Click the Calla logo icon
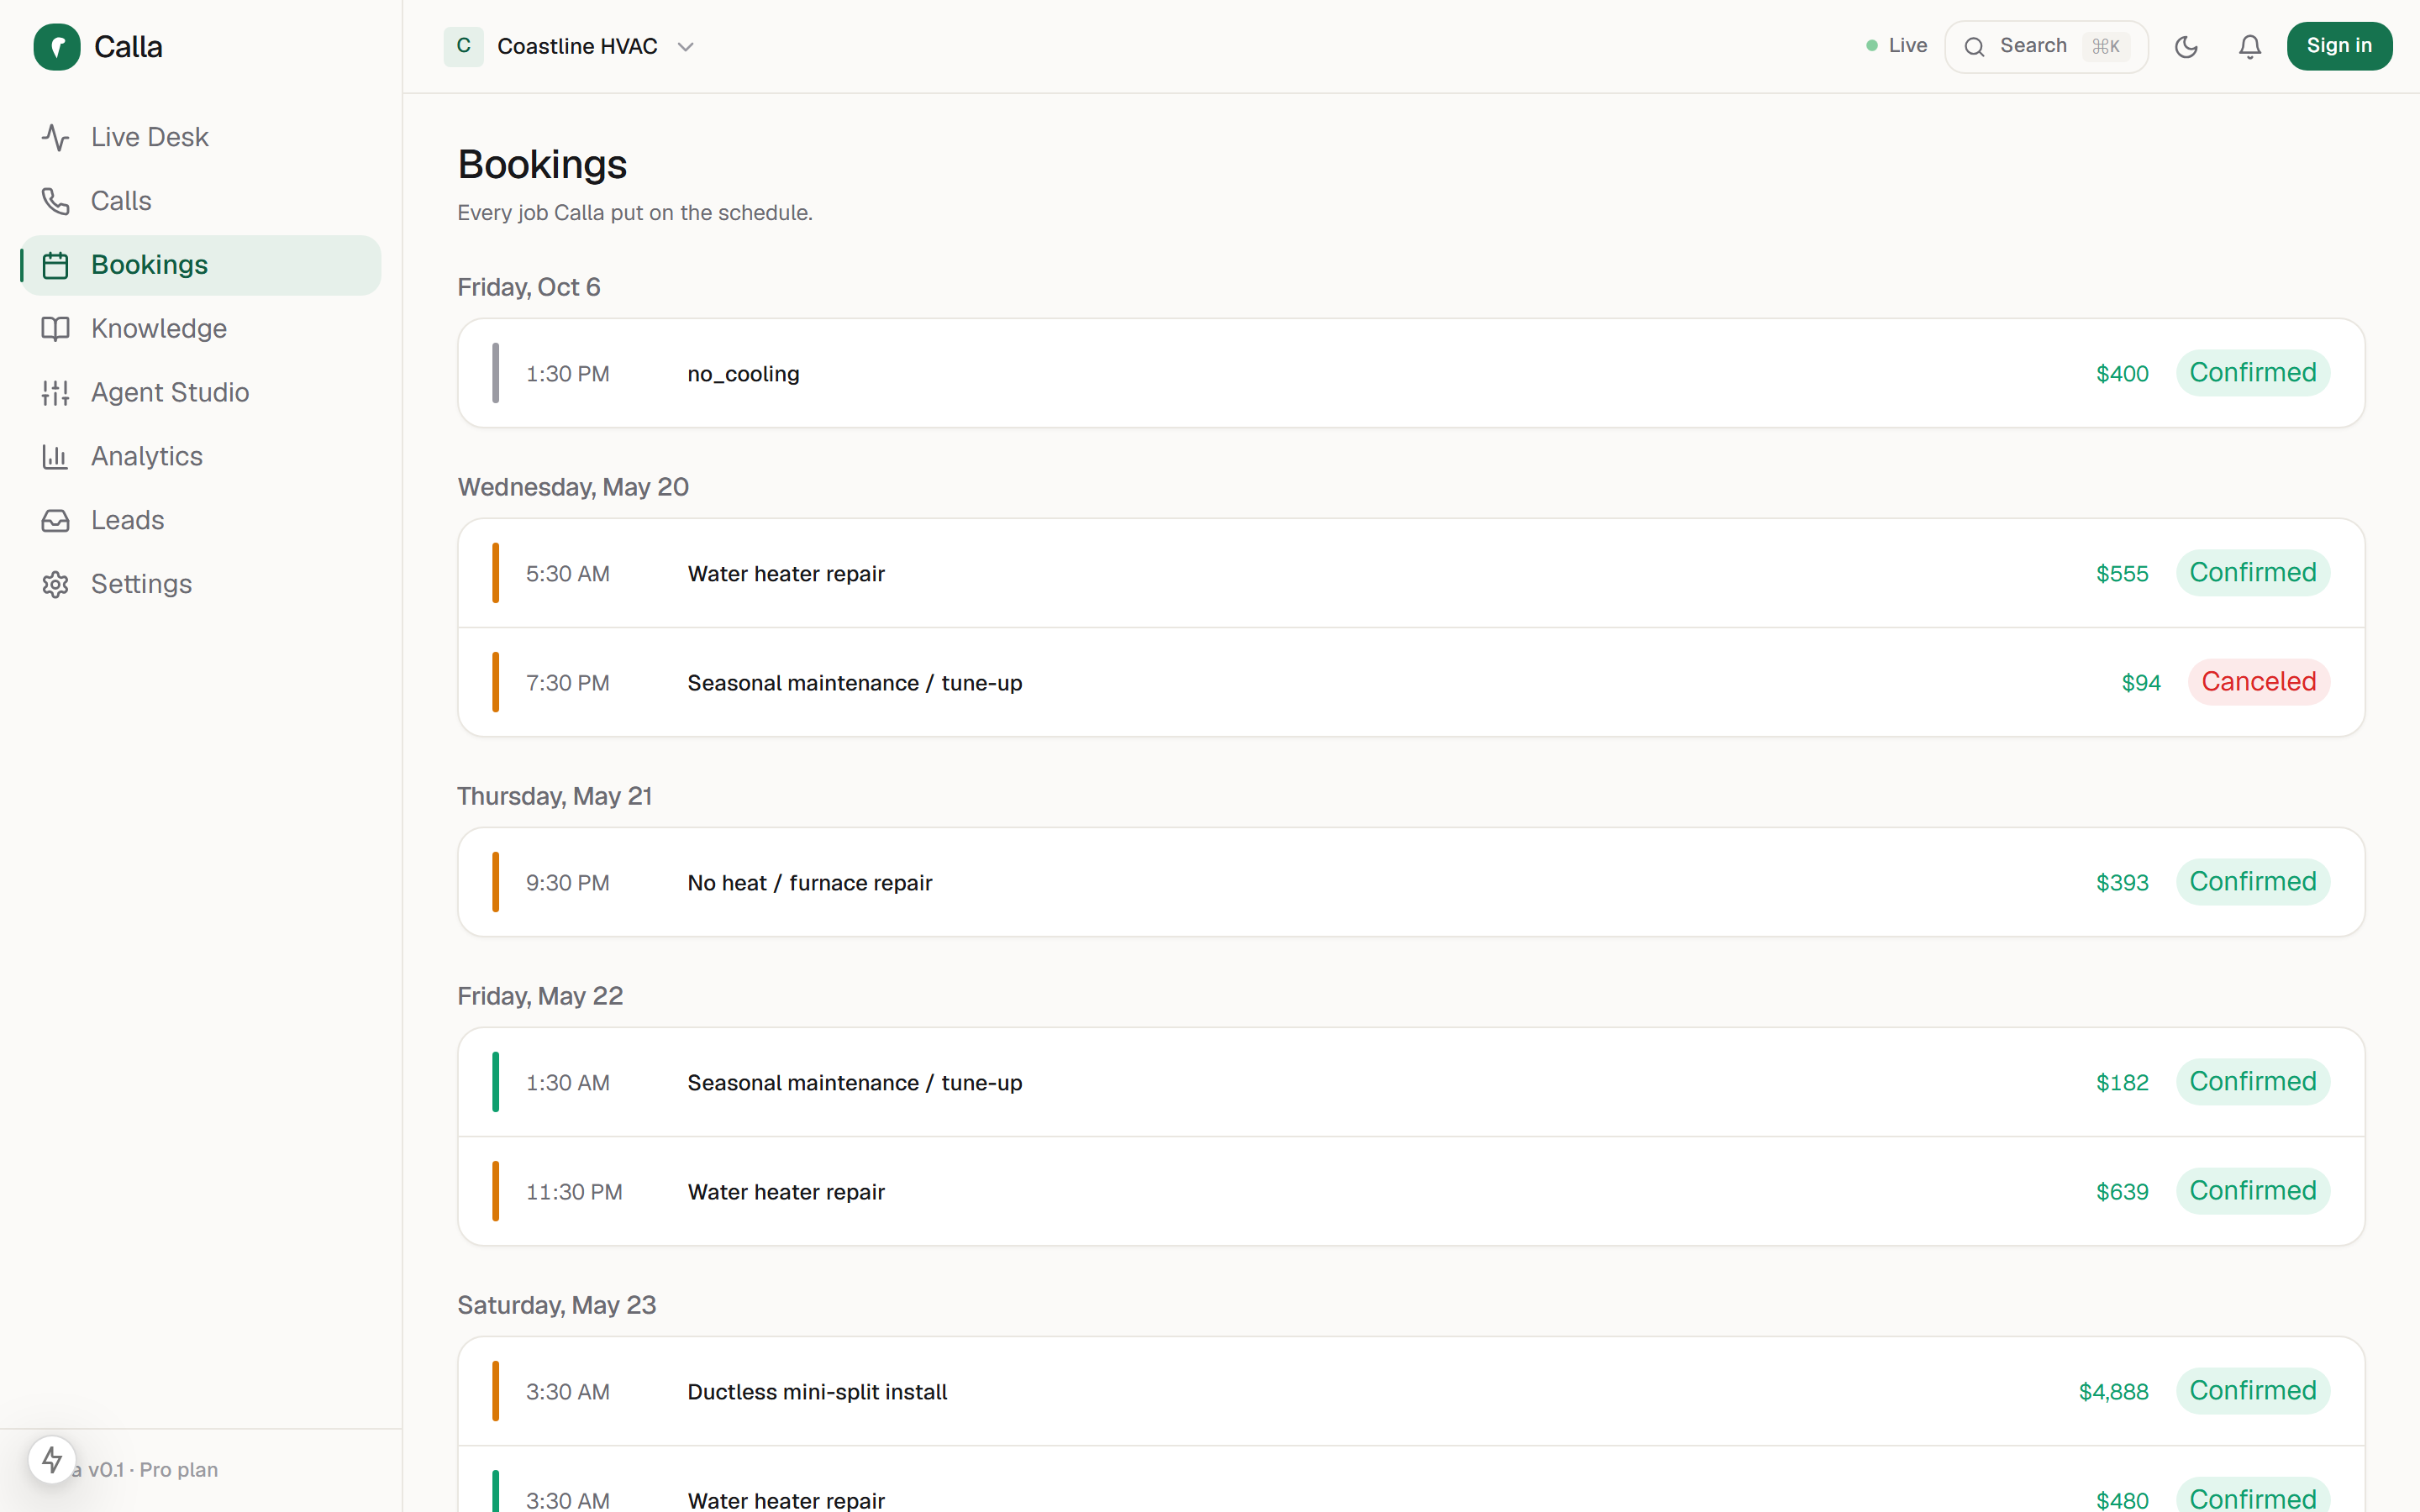The width and height of the screenshot is (2420, 1512). (x=57, y=47)
